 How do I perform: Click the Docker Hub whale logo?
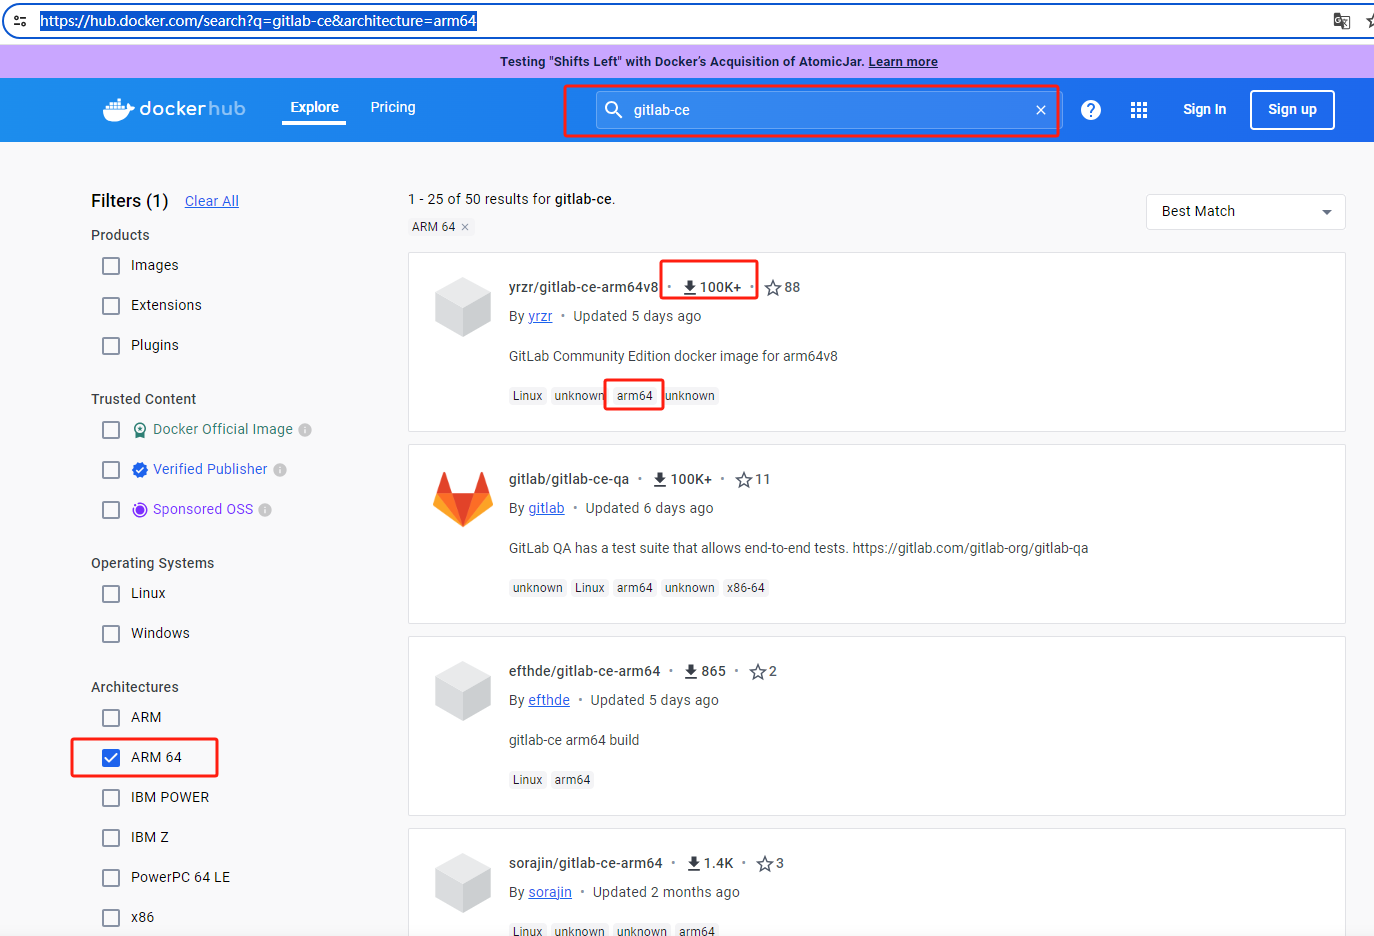pos(120,109)
